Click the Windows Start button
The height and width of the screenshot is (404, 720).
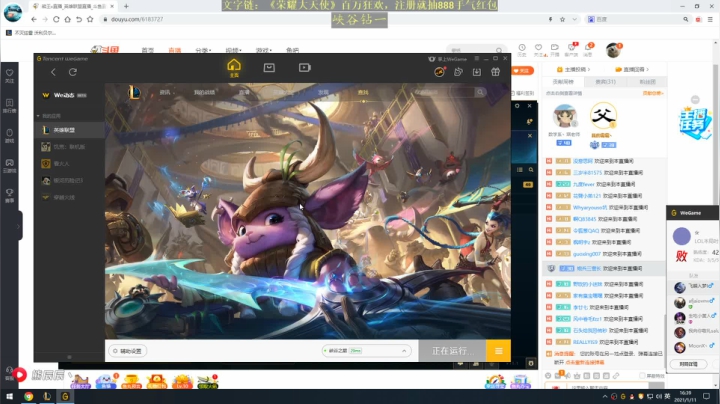(10, 396)
